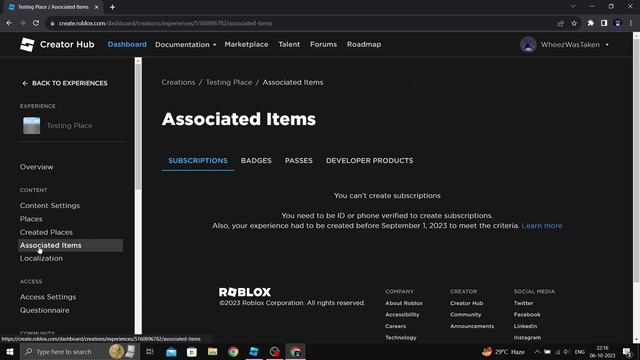Open the Forums nav link
Image resolution: width=640 pixels, height=360 pixels.
[x=323, y=44]
